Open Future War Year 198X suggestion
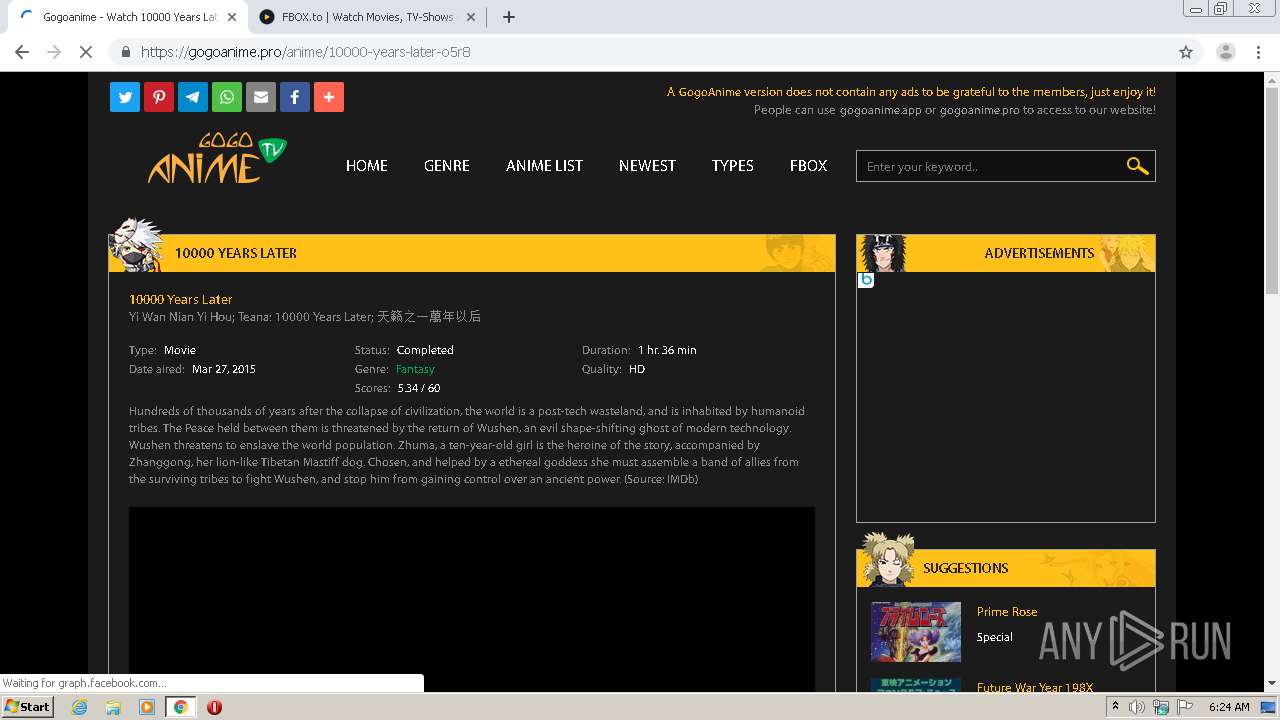 (x=1035, y=687)
